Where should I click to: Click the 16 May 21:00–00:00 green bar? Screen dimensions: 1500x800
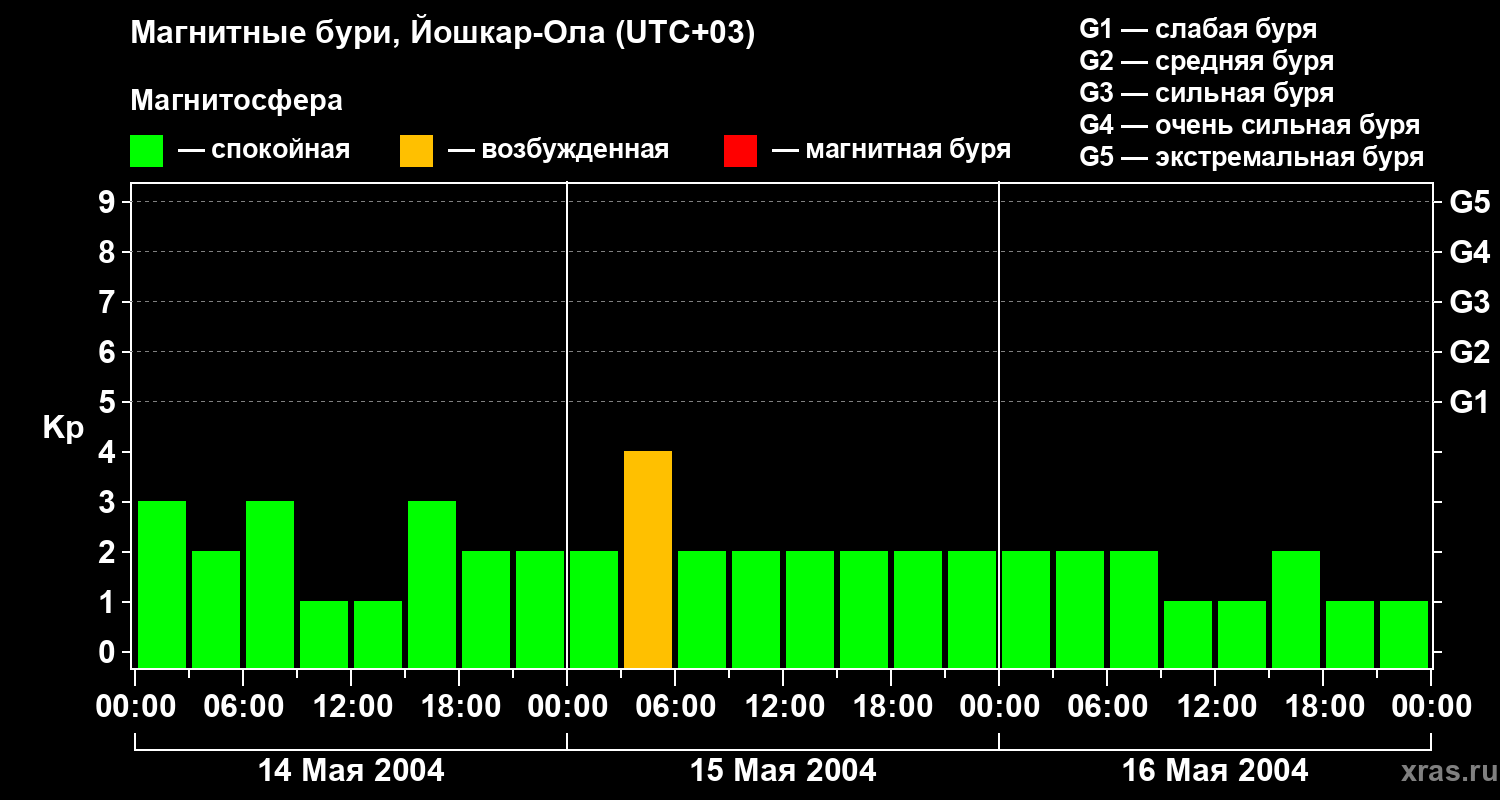point(1404,635)
